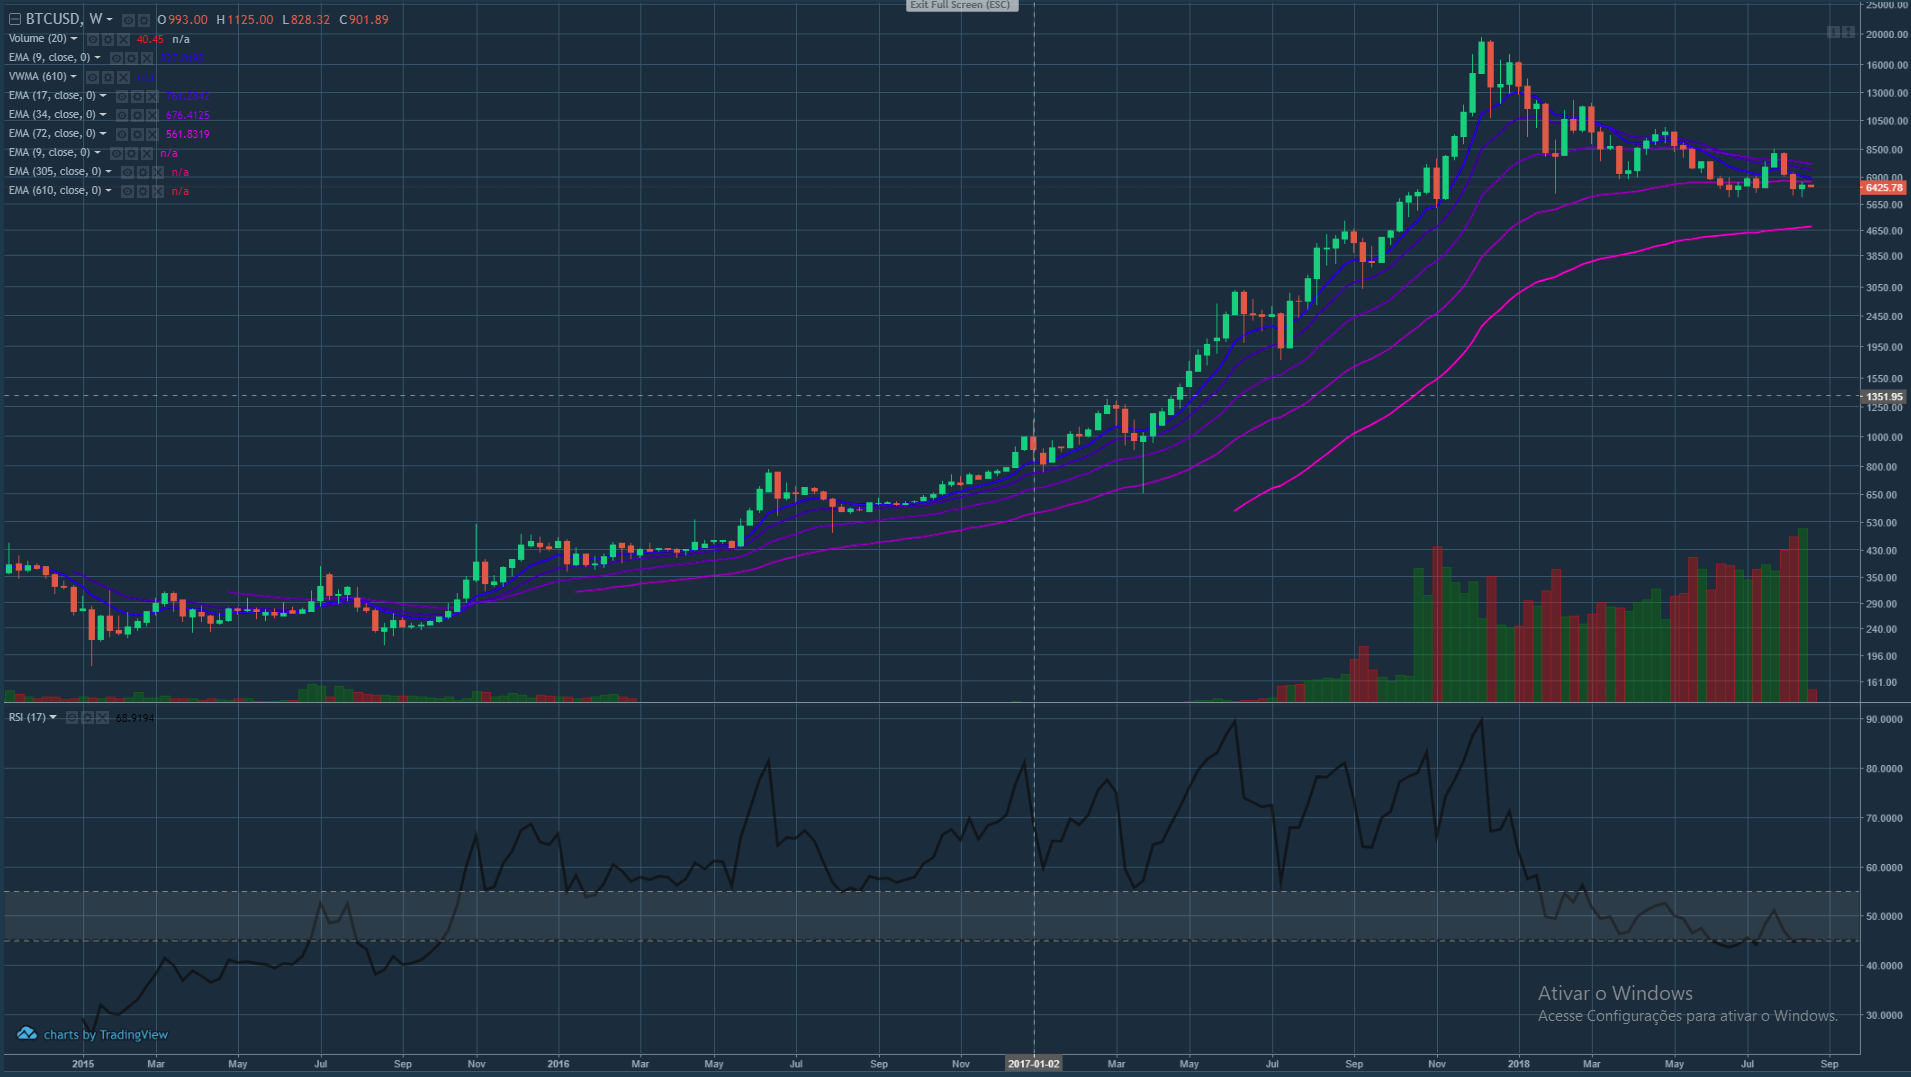Open the EMA (305, close, 0) dropdown
1911x1077 pixels.
[x=109, y=172]
